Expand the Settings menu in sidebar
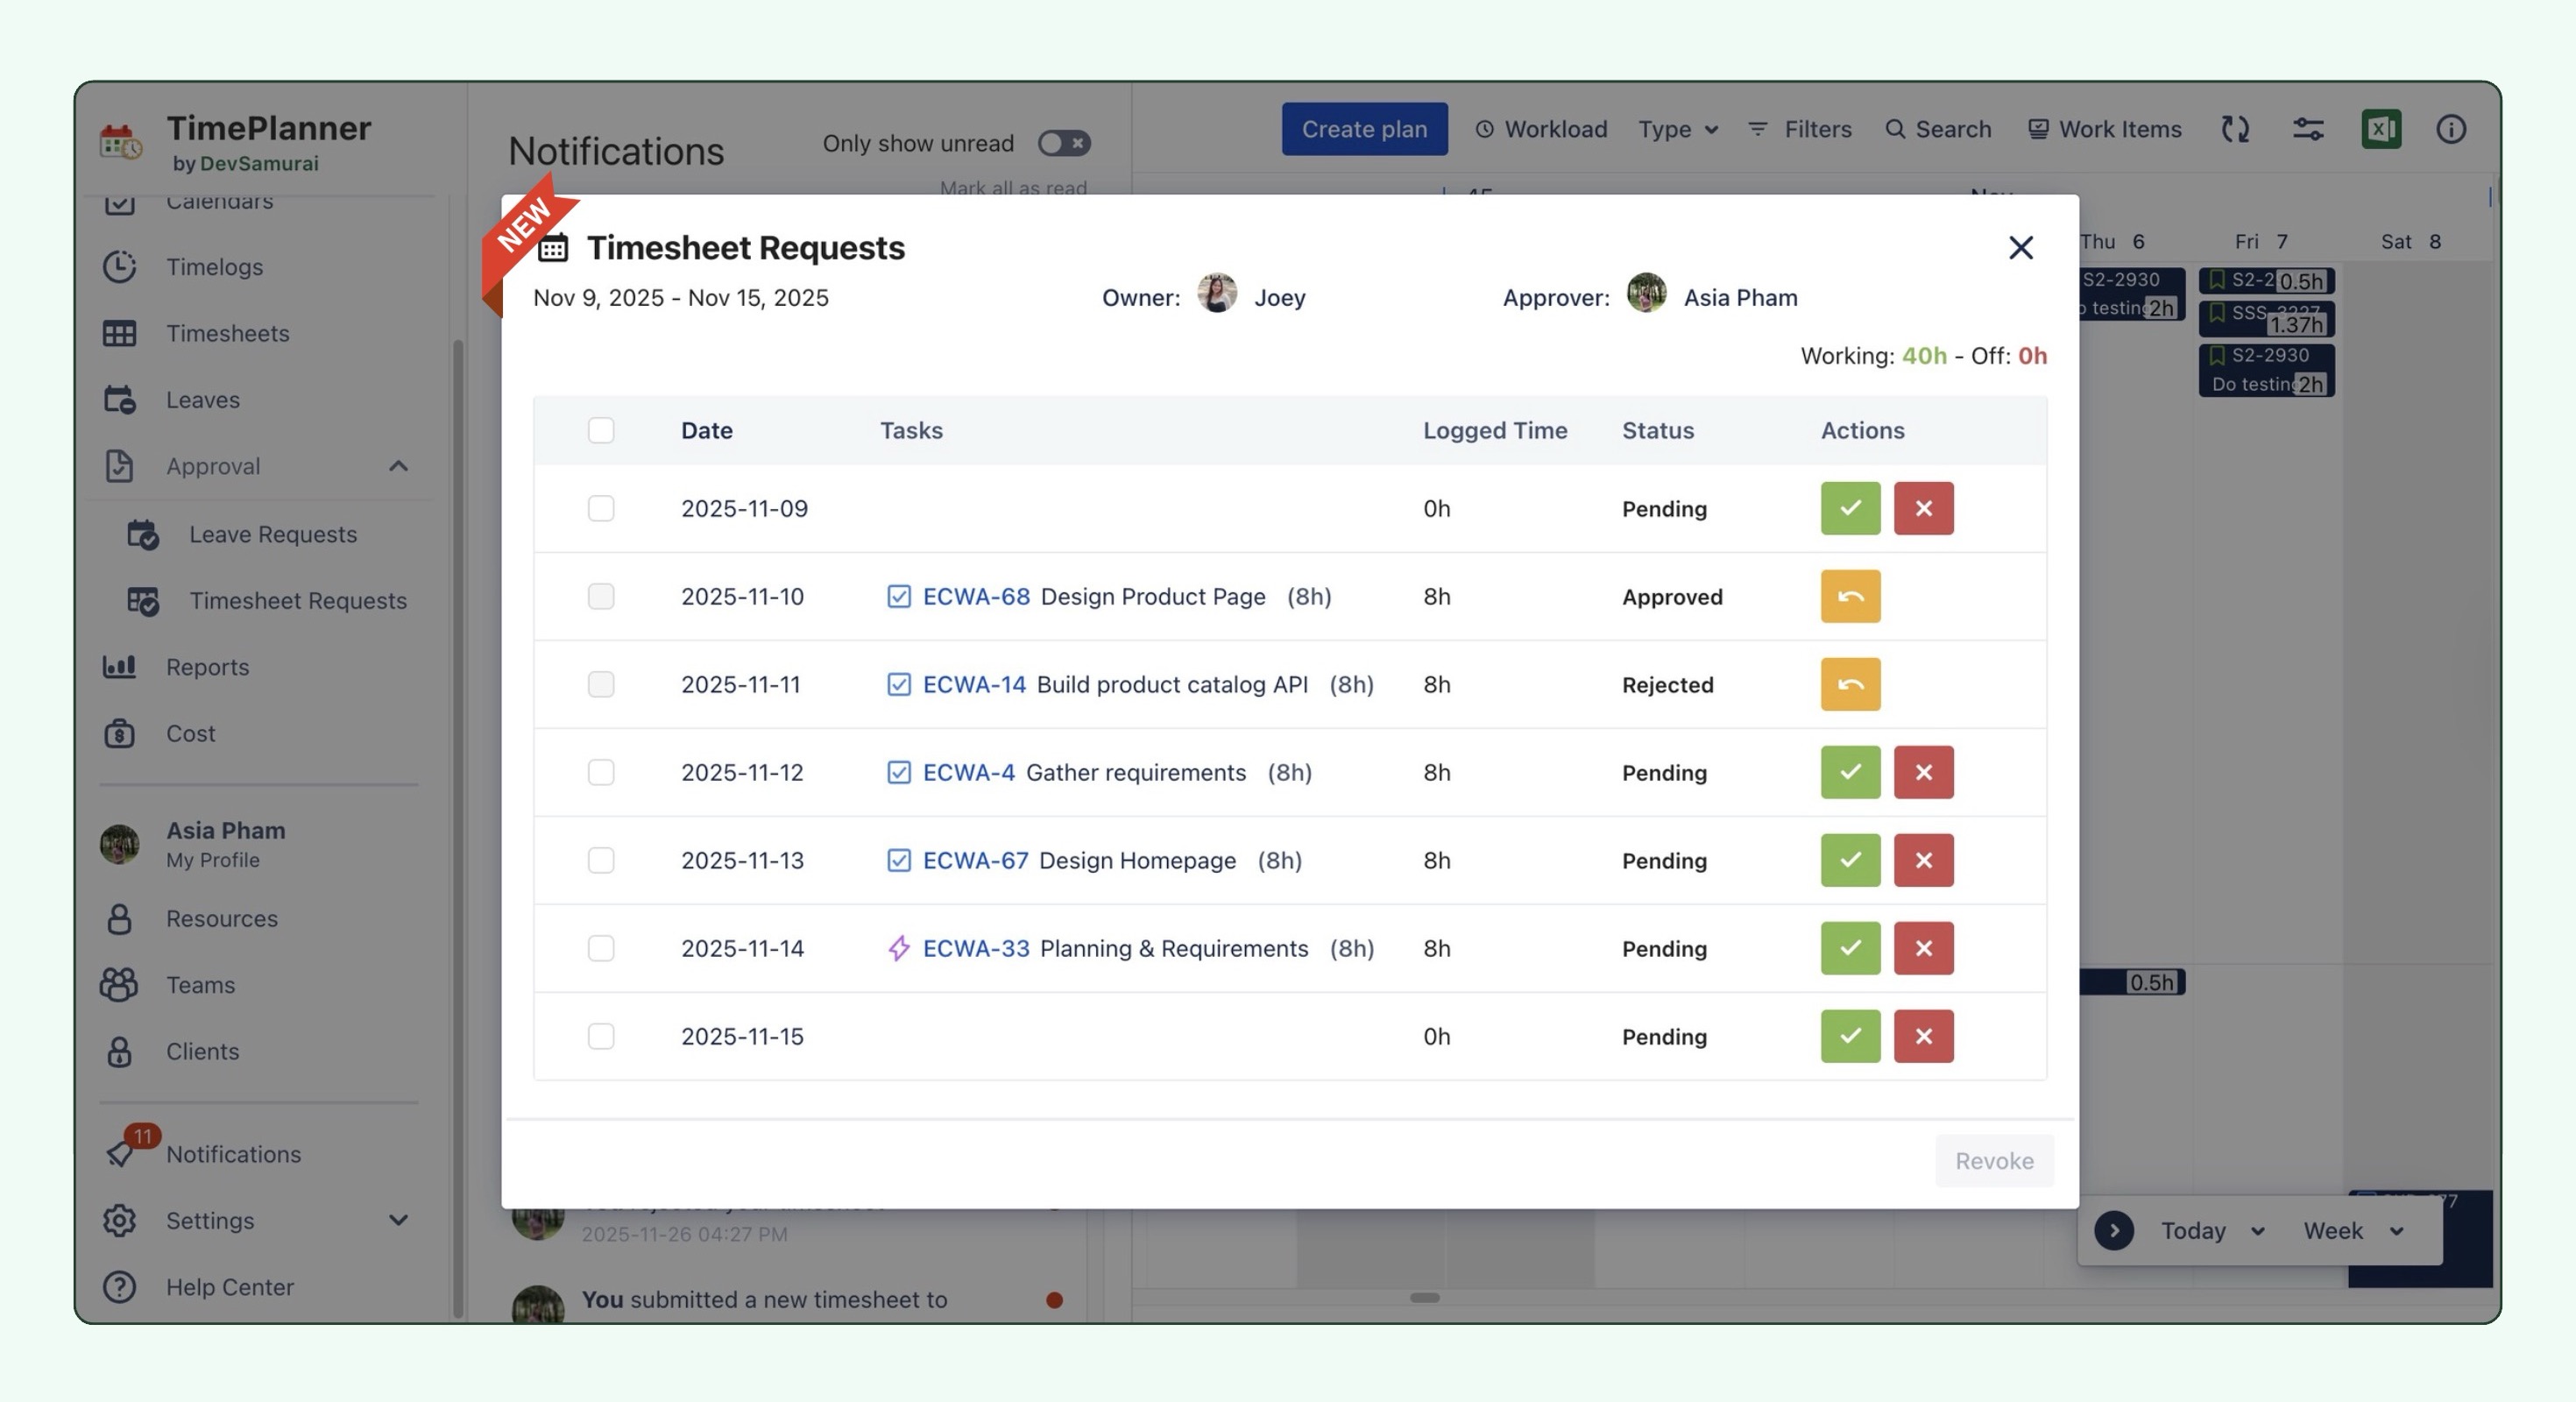The width and height of the screenshot is (2576, 1402). (398, 1220)
